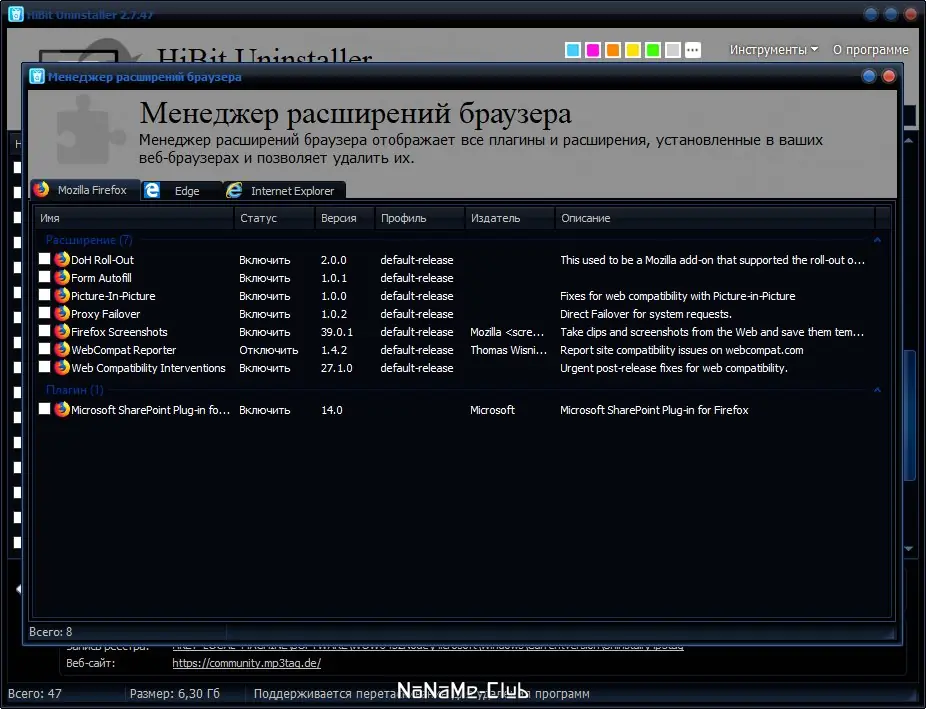
Task: Click the main window scrollbar up arrow
Action: click(909, 141)
